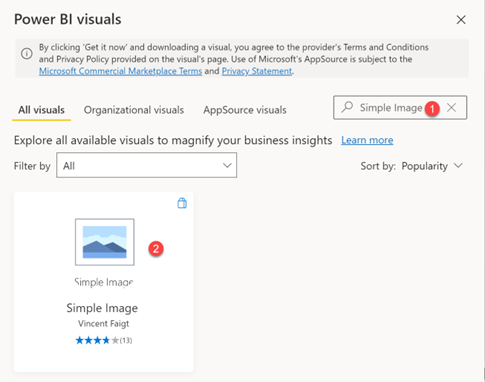This screenshot has width=485, height=382.
Task: Switch to AppSource visuals tab
Action: coord(245,110)
